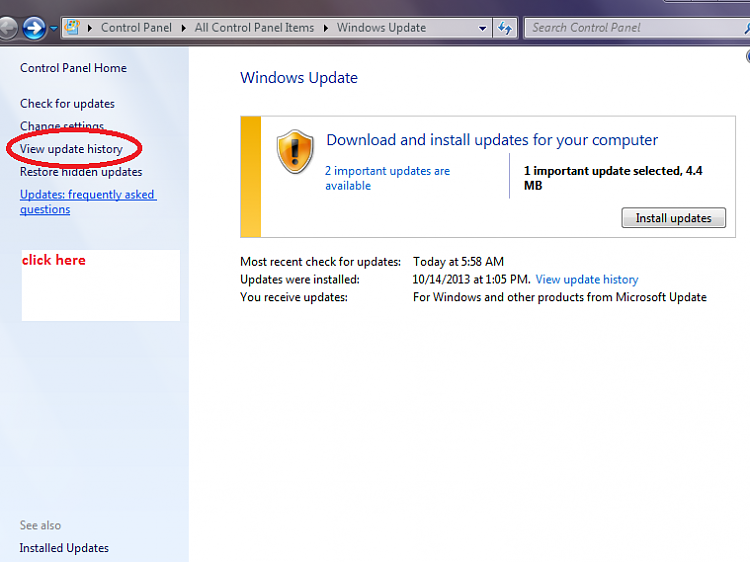Open Restore hidden updates
Screen dimensions: 750x562
pyautogui.click(x=81, y=172)
